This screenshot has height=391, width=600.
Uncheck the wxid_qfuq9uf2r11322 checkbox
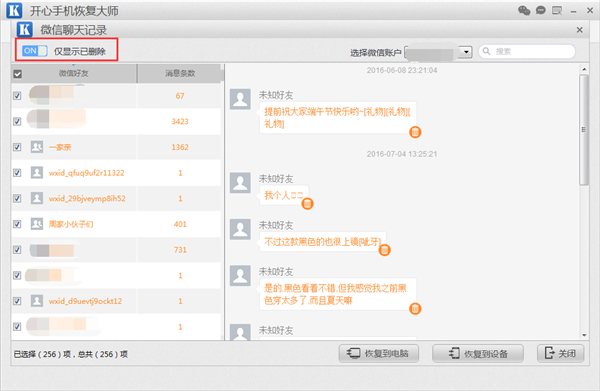[17, 173]
